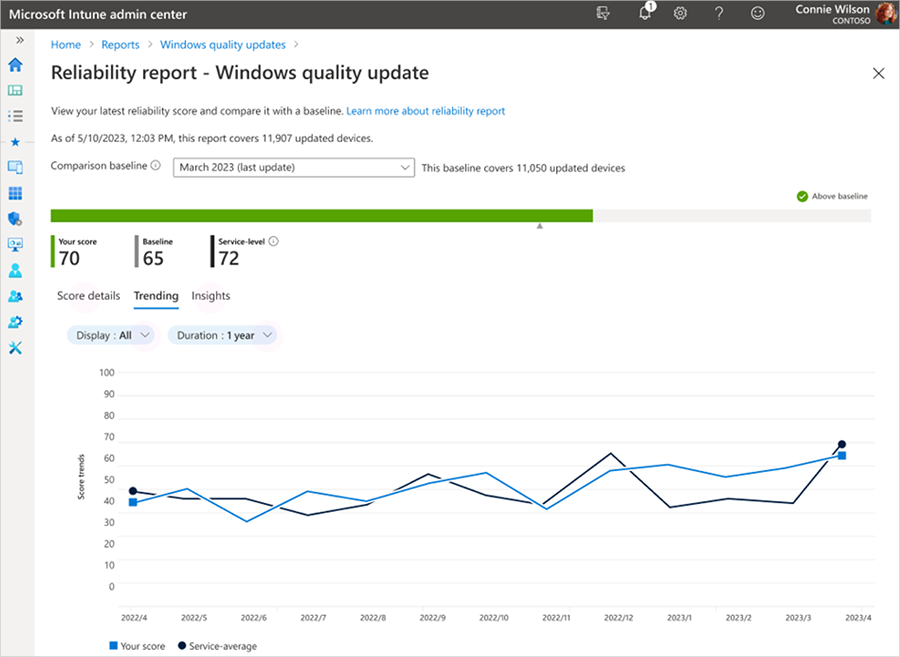Click the 2022/9 axis label
Viewport: 900px width, 657px height.
433,618
